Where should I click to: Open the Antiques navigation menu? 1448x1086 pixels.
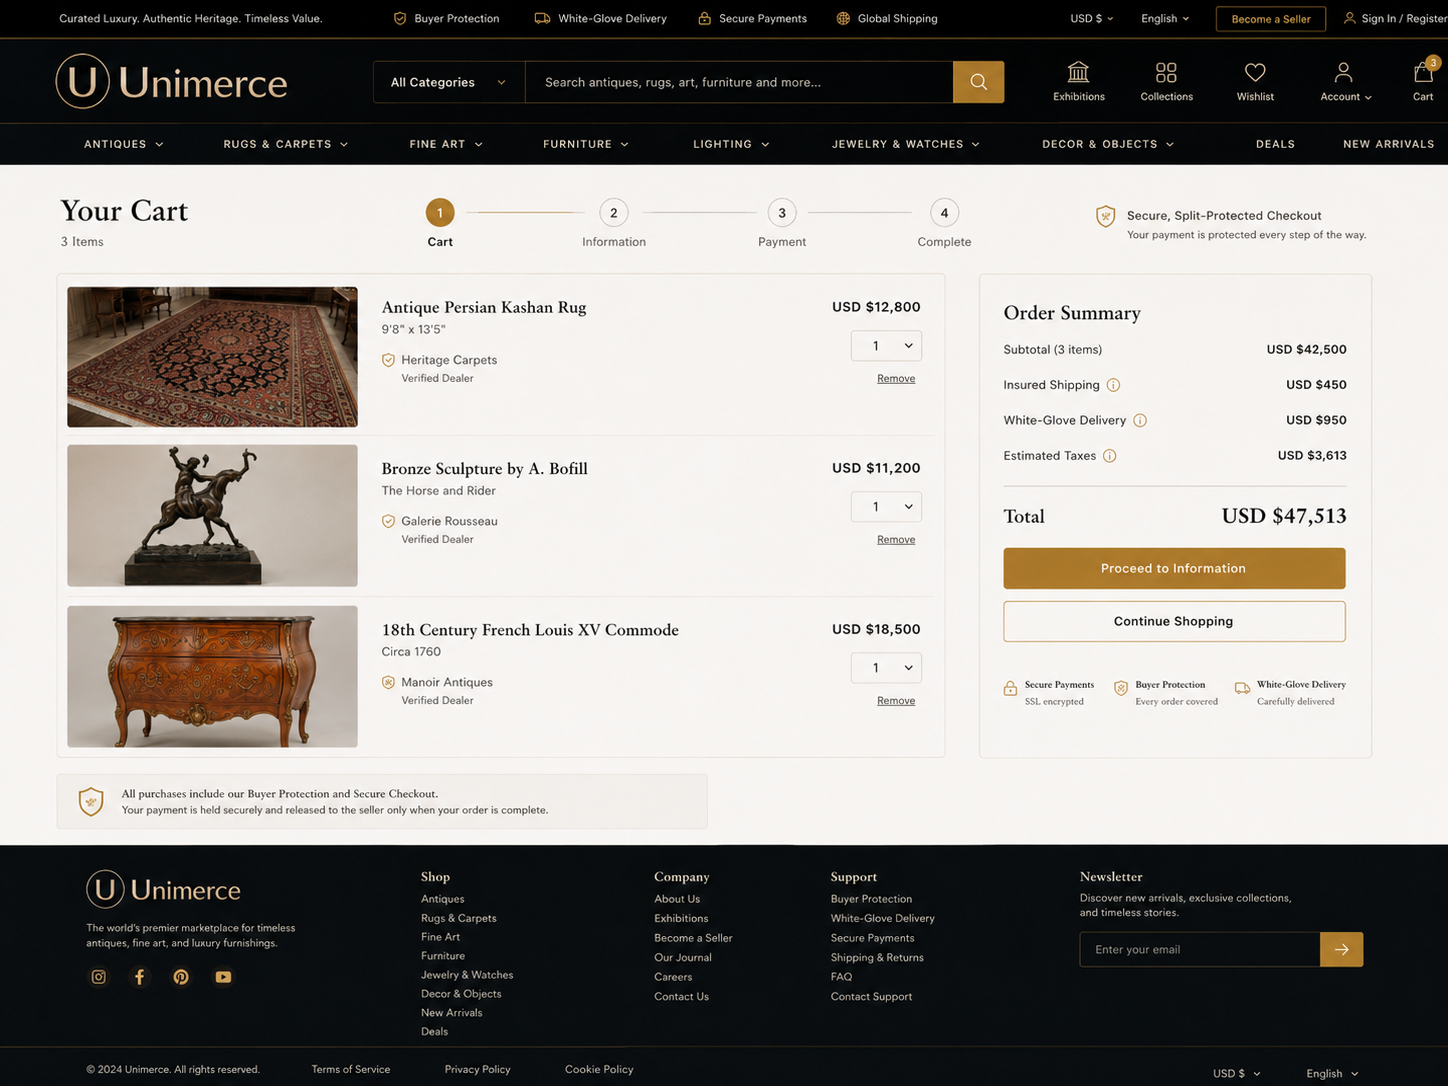point(124,144)
